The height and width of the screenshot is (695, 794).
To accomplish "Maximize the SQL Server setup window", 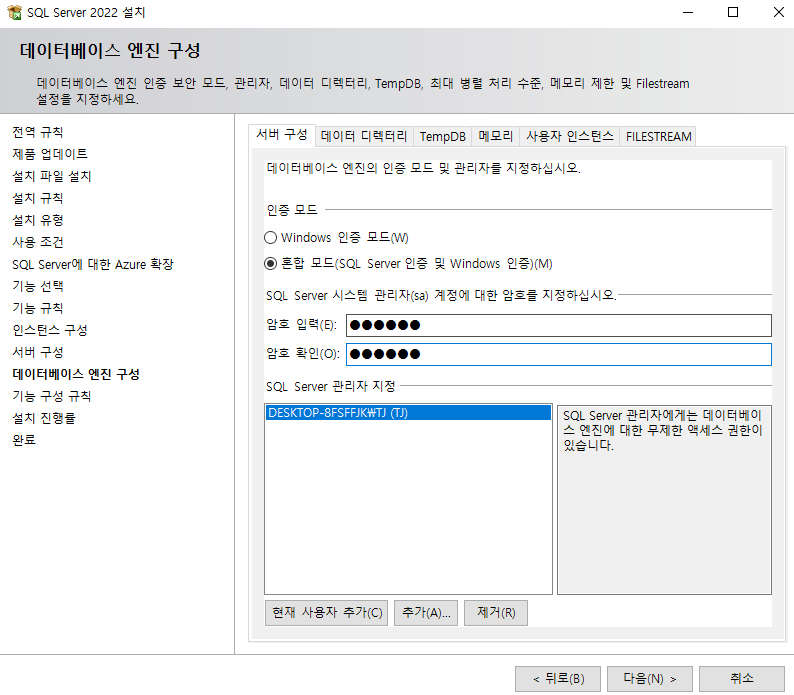I will pyautogui.click(x=733, y=12).
